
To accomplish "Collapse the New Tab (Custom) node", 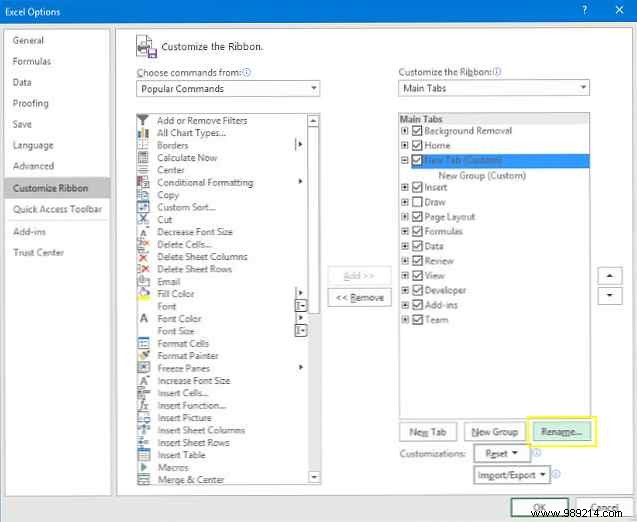I will pyautogui.click(x=404, y=160).
